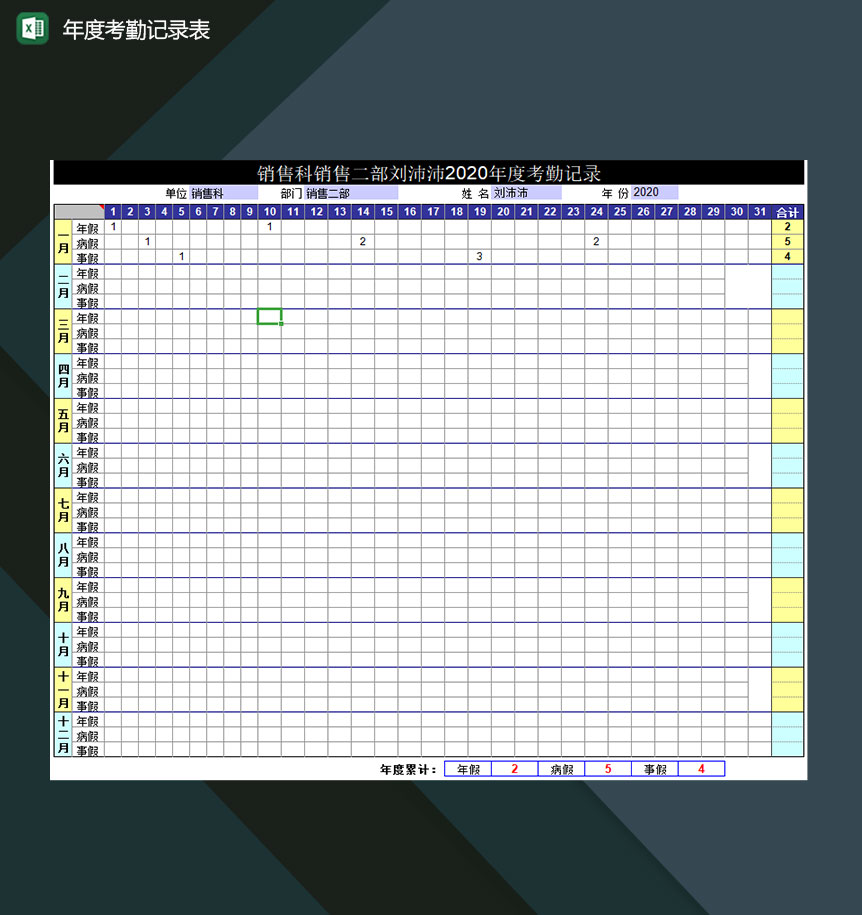The width and height of the screenshot is (862, 915).
Task: Select the red 病假 total showing 5
Action: click(605, 769)
